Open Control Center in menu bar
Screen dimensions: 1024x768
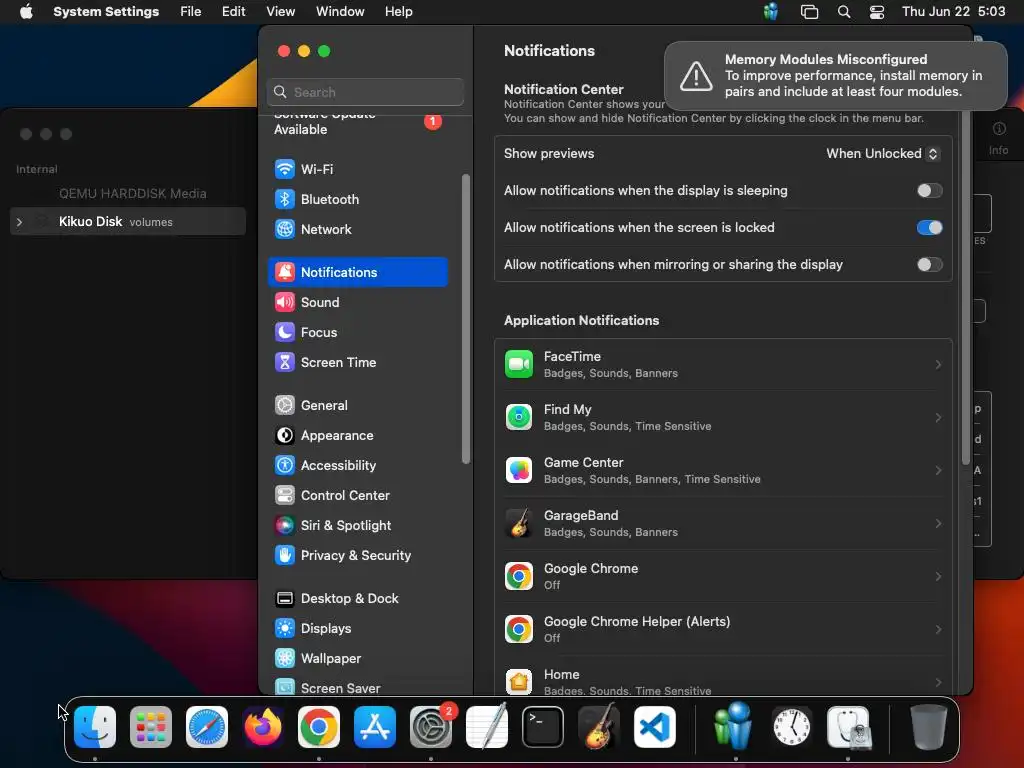(876, 12)
